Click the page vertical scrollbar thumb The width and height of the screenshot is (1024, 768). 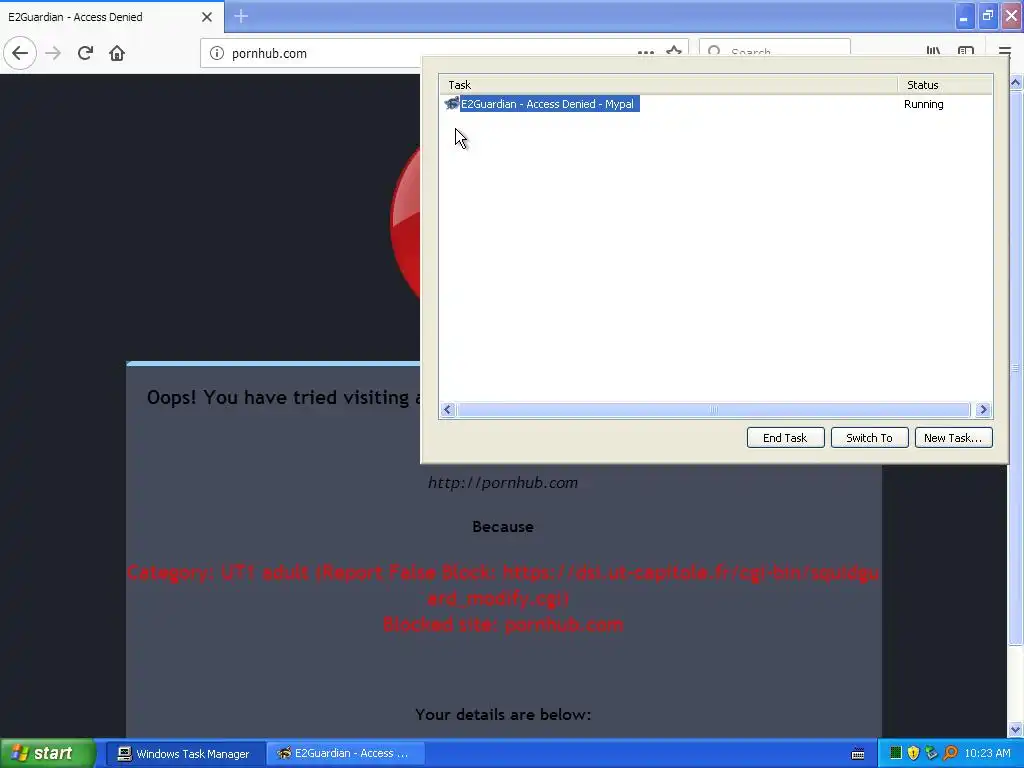click(x=1016, y=368)
